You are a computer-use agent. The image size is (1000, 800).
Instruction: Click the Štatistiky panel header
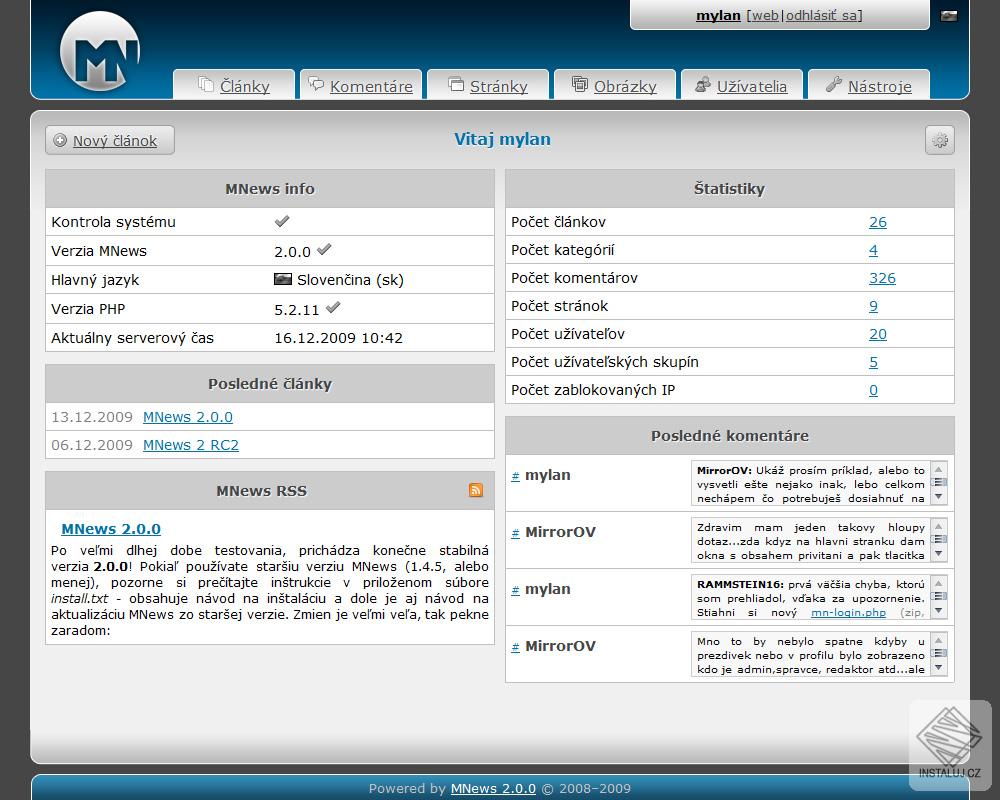pos(730,189)
